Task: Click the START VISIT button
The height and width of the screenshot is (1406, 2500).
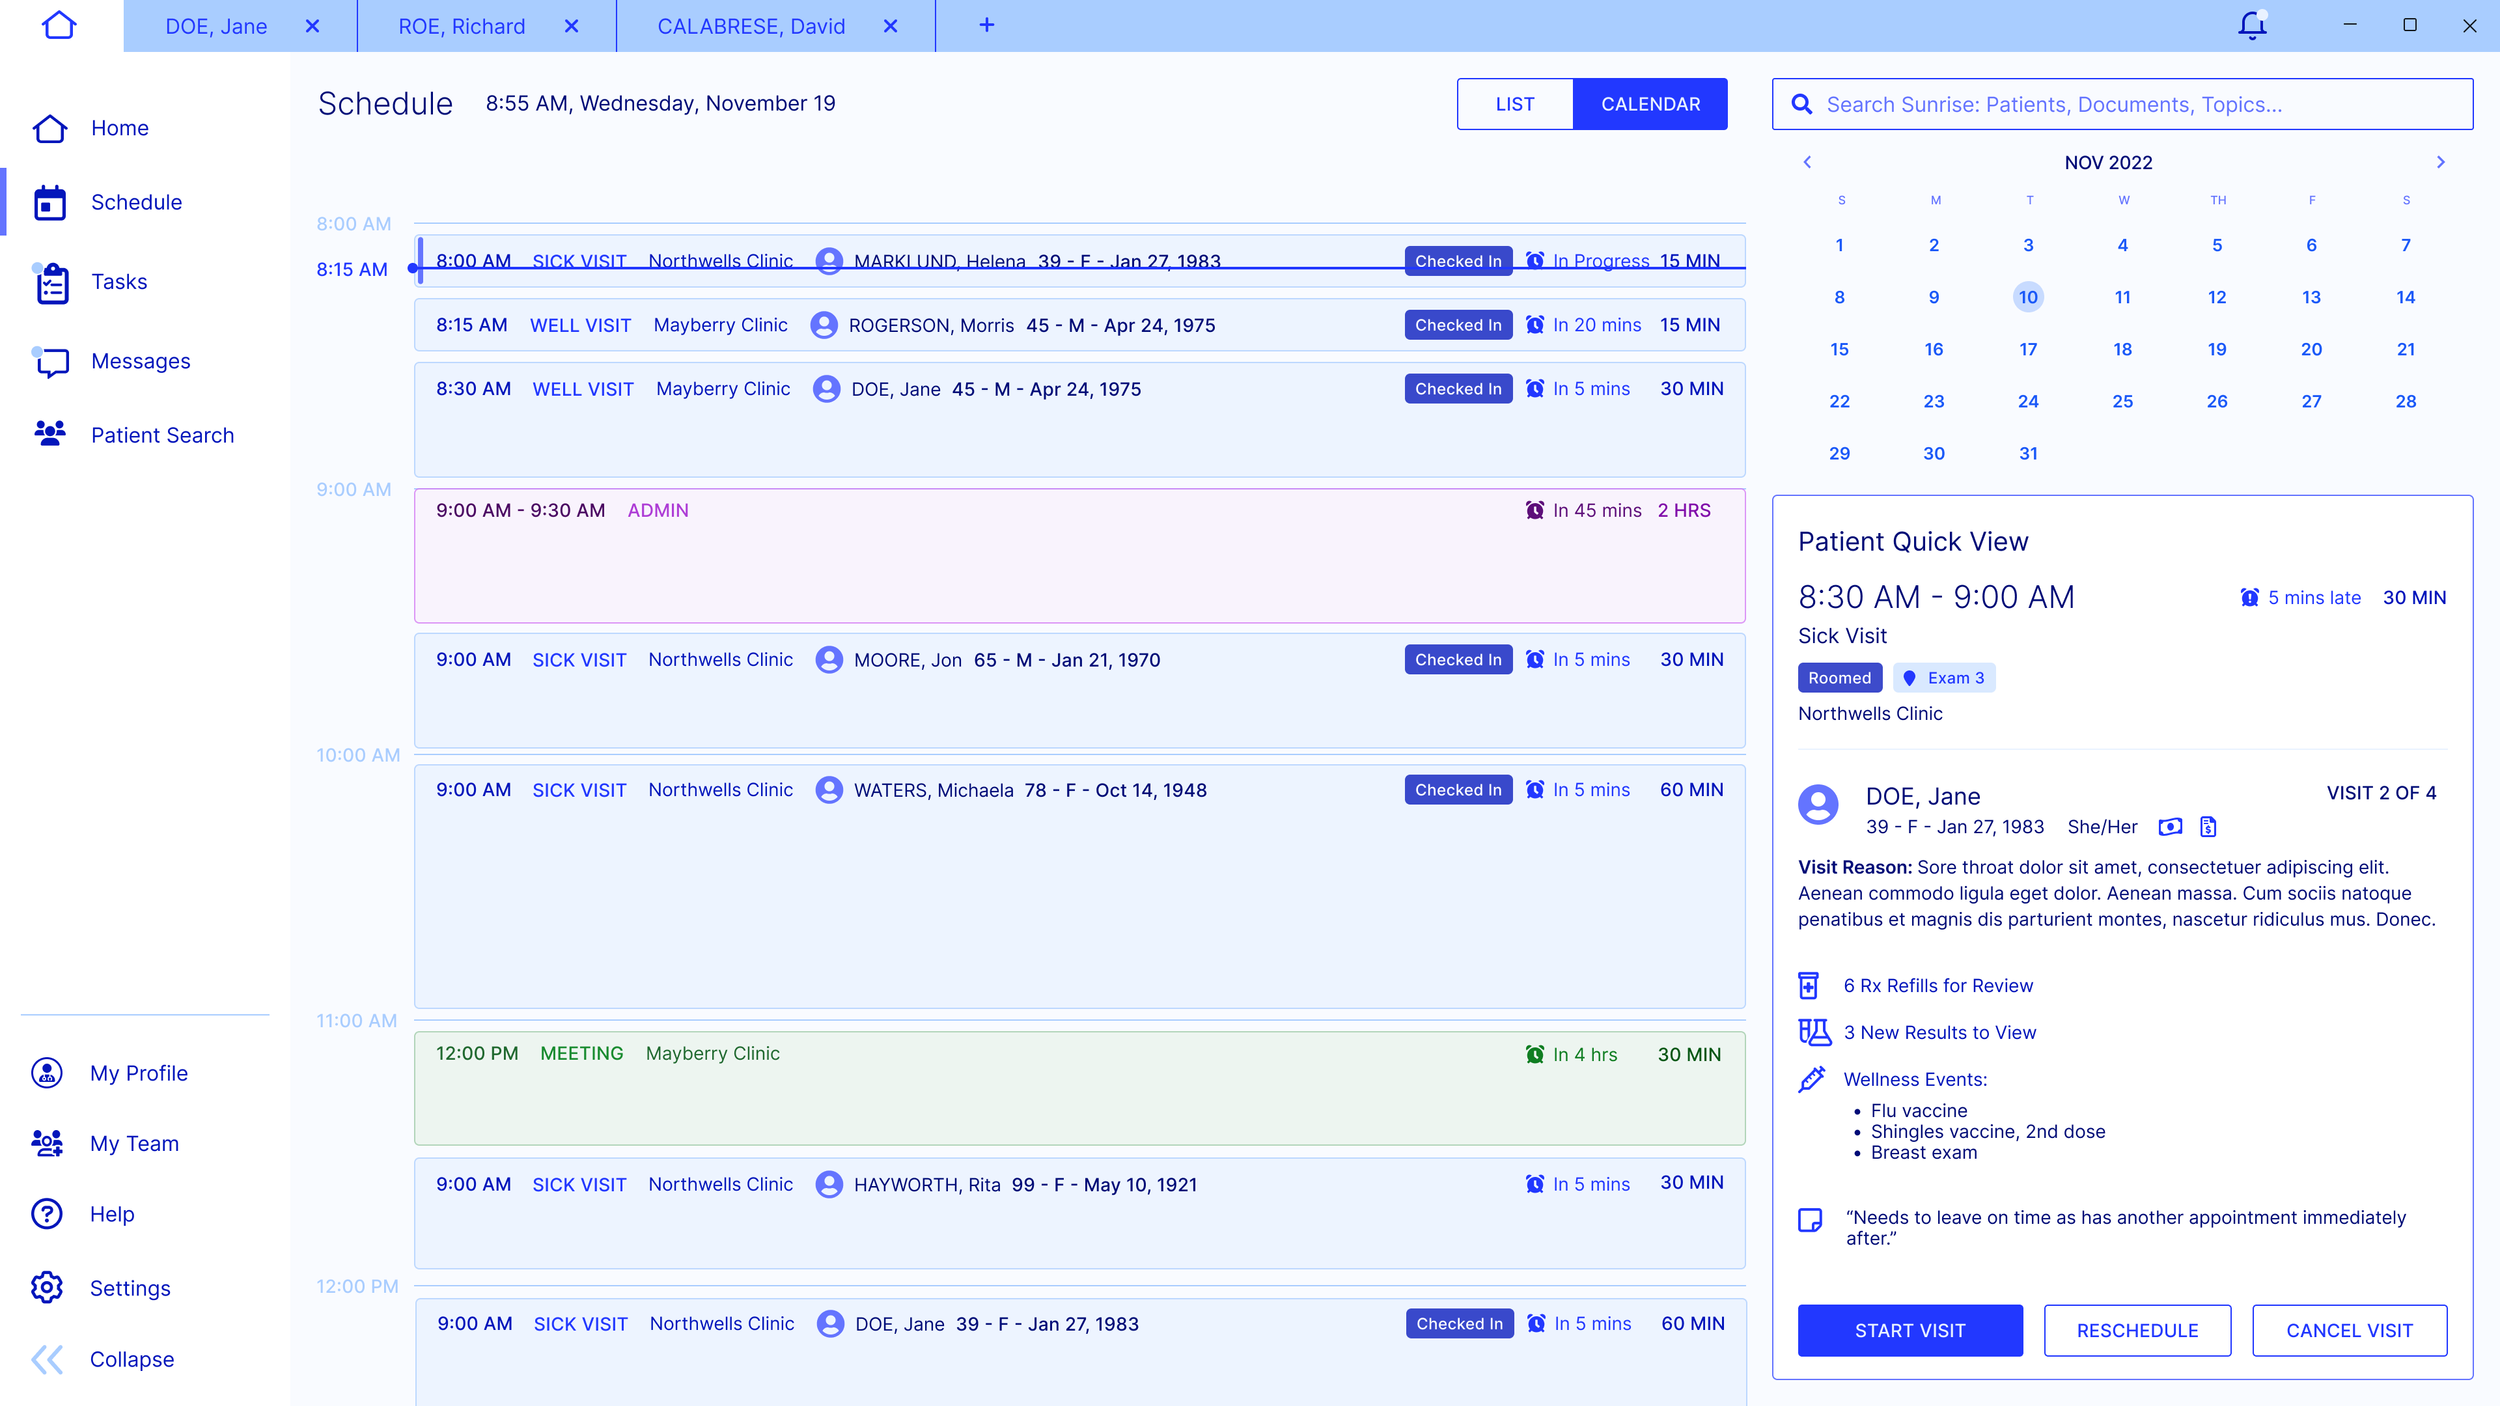Action: pyautogui.click(x=1909, y=1330)
